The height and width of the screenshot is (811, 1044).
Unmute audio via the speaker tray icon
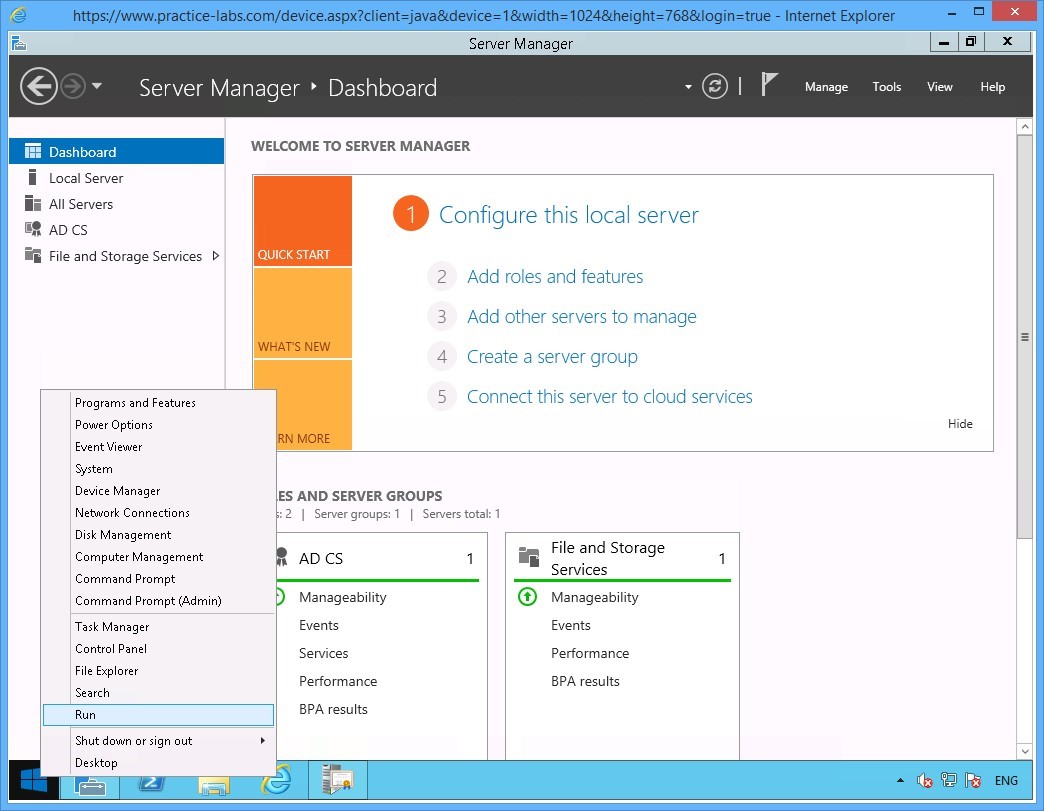click(x=924, y=780)
